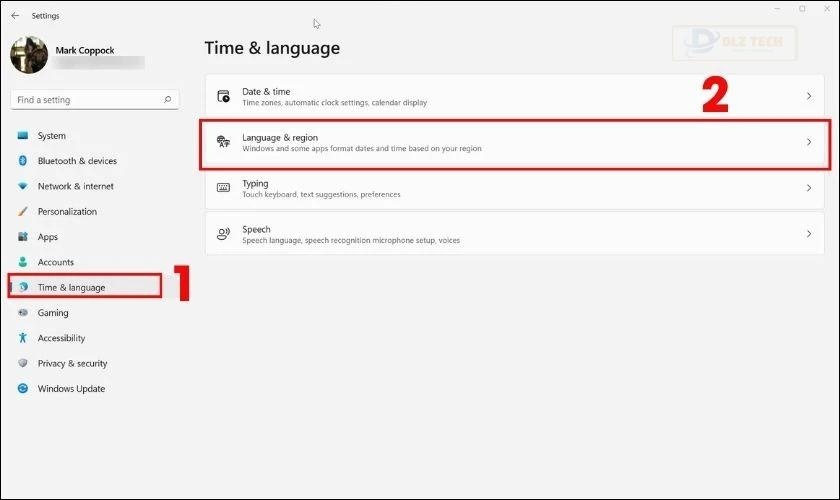Open Typing settings title
The height and width of the screenshot is (500, 840).
255,183
